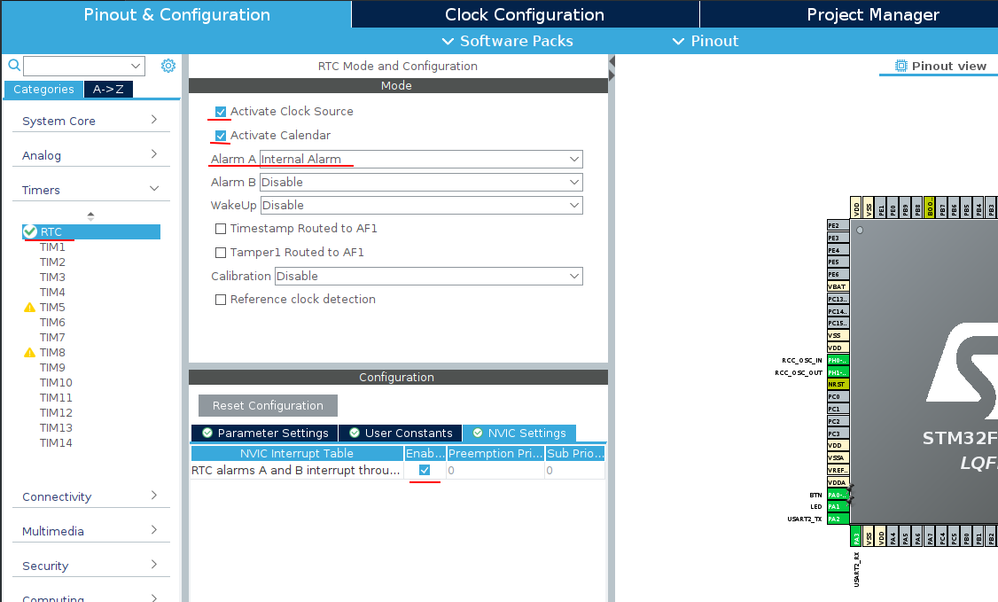
Task: Open the gear settings icon
Action: click(x=168, y=66)
